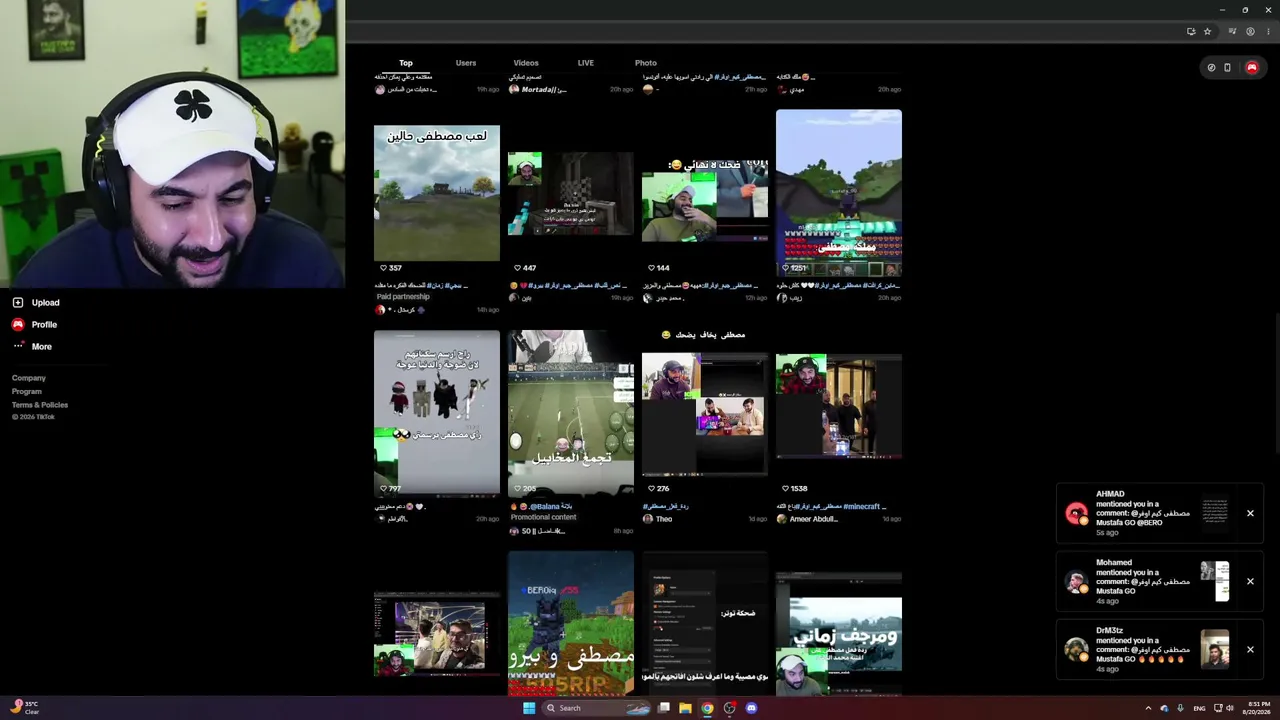
Task: Open the Minecraft video with 1251 likes
Action: [x=838, y=193]
